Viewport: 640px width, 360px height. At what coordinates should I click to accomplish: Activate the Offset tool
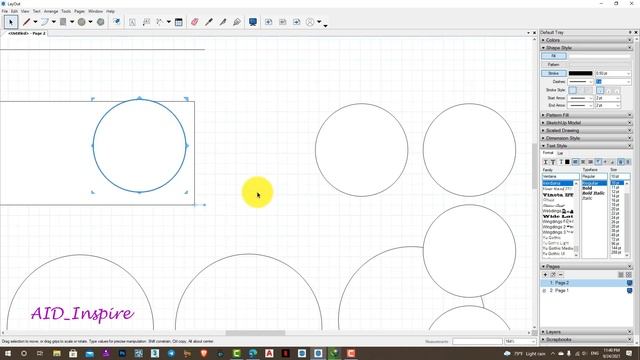116,22
